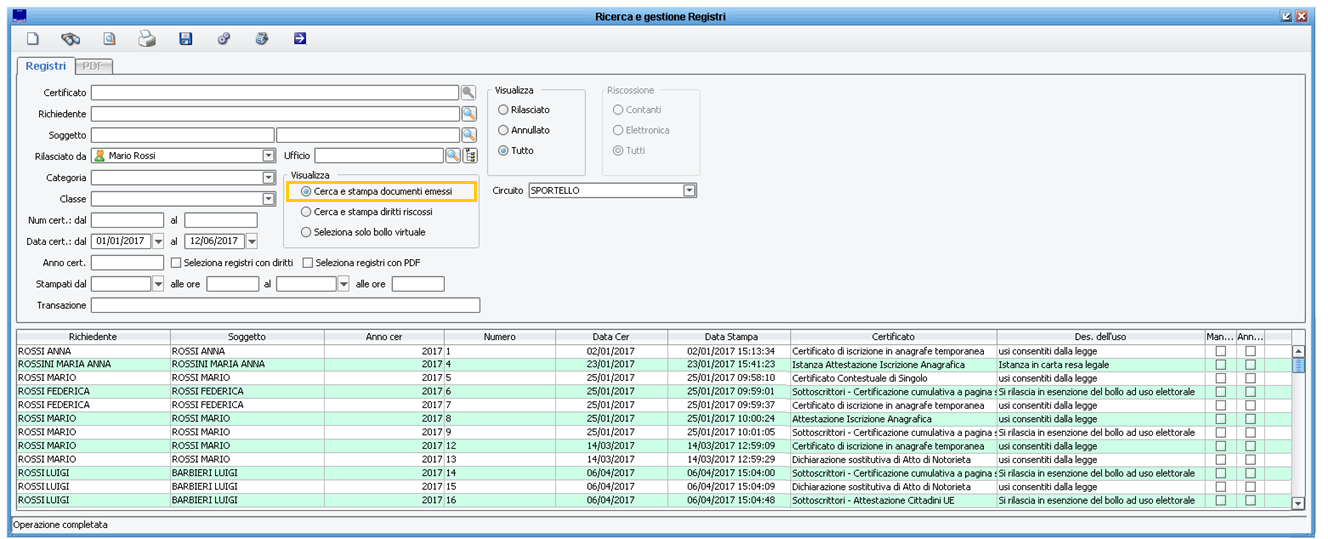The width and height of the screenshot is (1328, 539).
Task: Click the results table scrollbar down arrow
Action: coord(1298,504)
